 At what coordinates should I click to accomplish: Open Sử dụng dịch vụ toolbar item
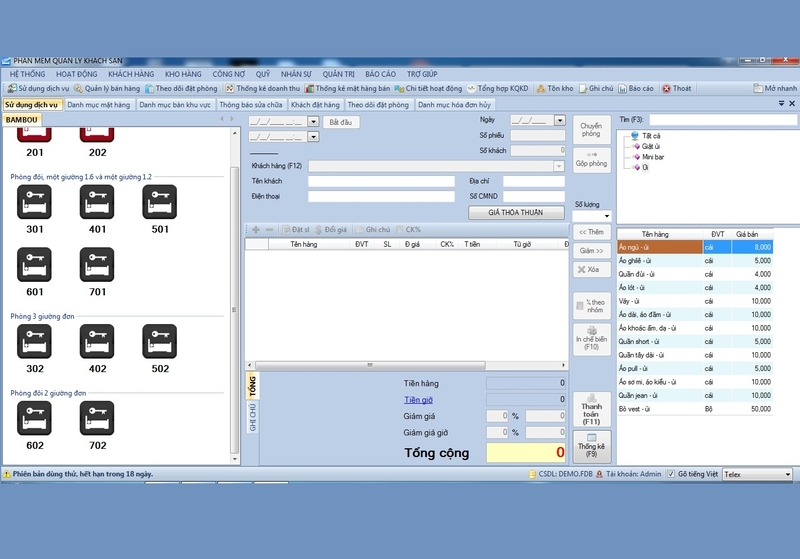pyautogui.click(x=39, y=88)
